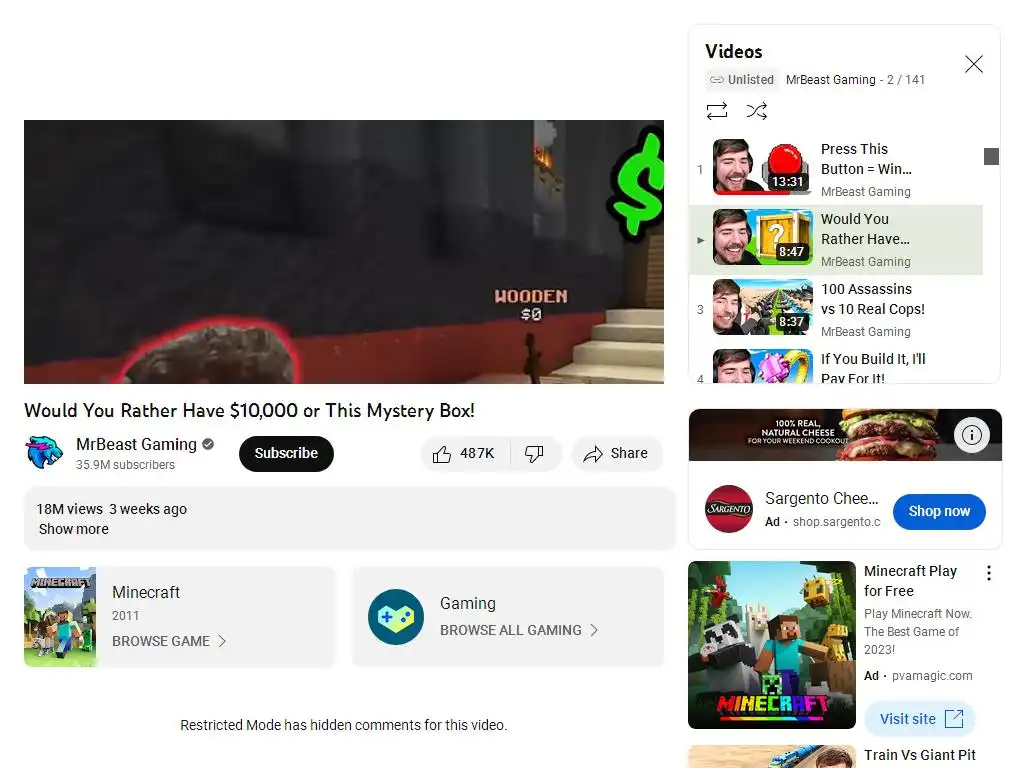Open MrBeast Gaming playlist title link
The height and width of the screenshot is (768, 1024).
[831, 80]
